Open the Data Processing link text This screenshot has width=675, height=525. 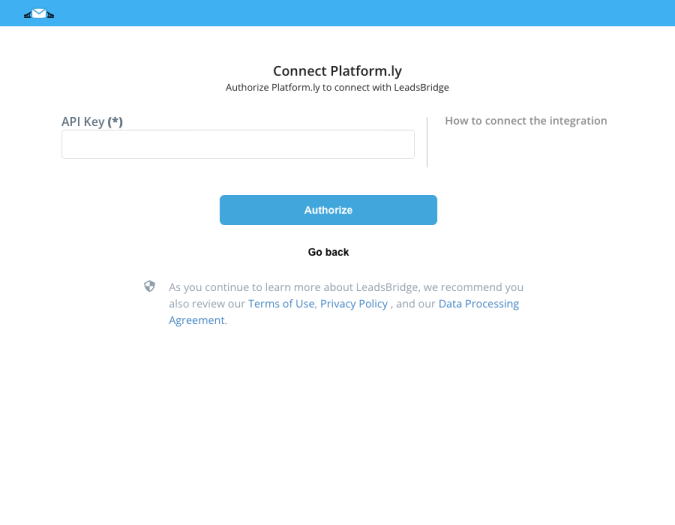coord(479,304)
